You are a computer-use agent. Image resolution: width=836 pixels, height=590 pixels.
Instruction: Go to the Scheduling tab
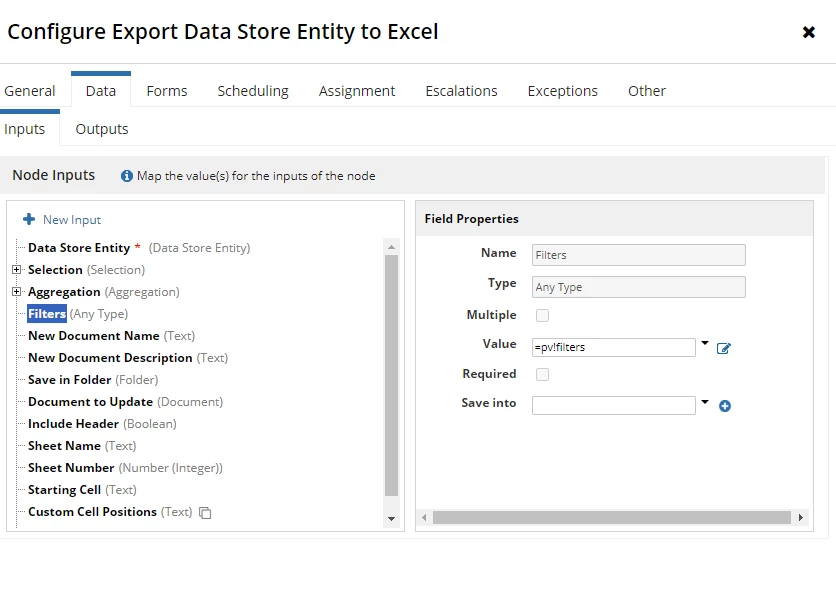[x=253, y=91]
